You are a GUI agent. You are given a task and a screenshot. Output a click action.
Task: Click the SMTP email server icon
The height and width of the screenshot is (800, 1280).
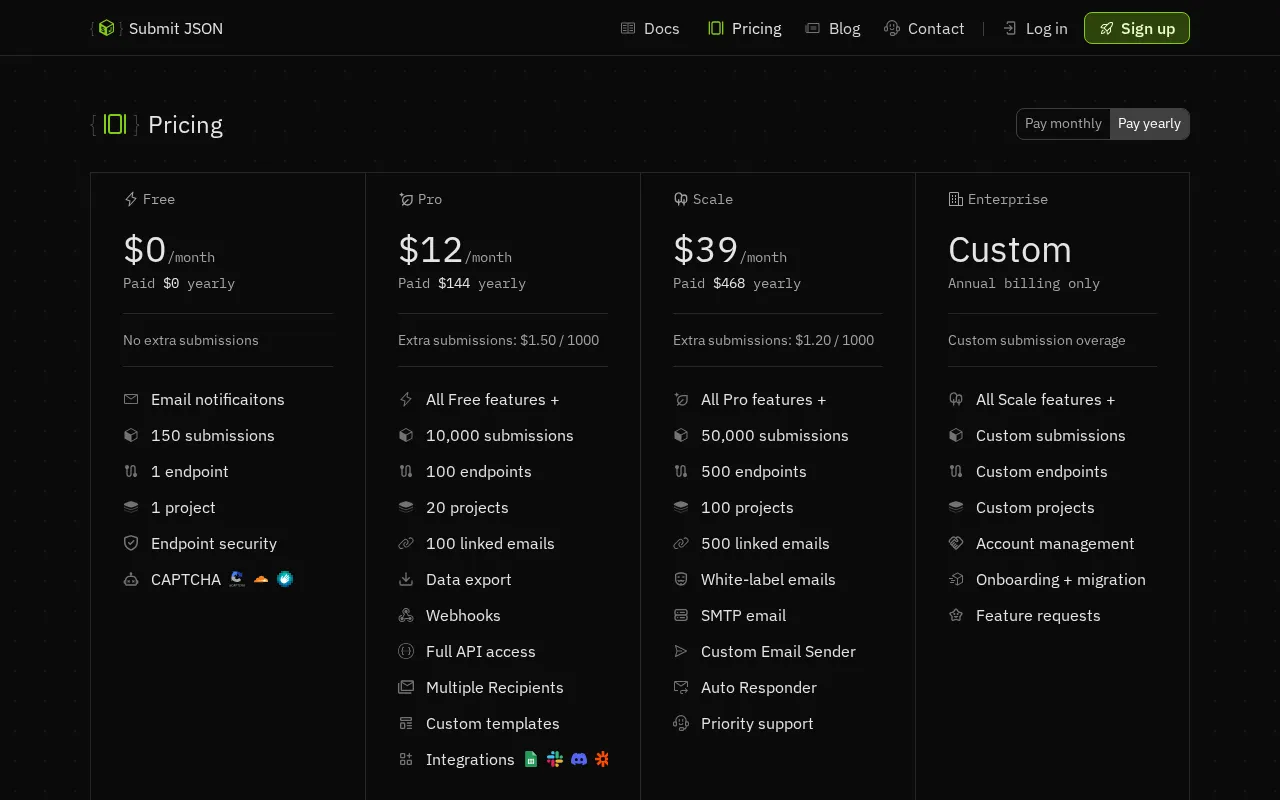(x=681, y=615)
